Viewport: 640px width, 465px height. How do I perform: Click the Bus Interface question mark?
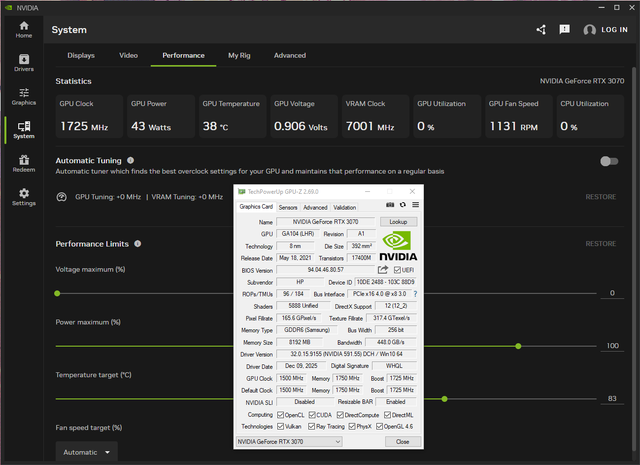pyautogui.click(x=415, y=294)
